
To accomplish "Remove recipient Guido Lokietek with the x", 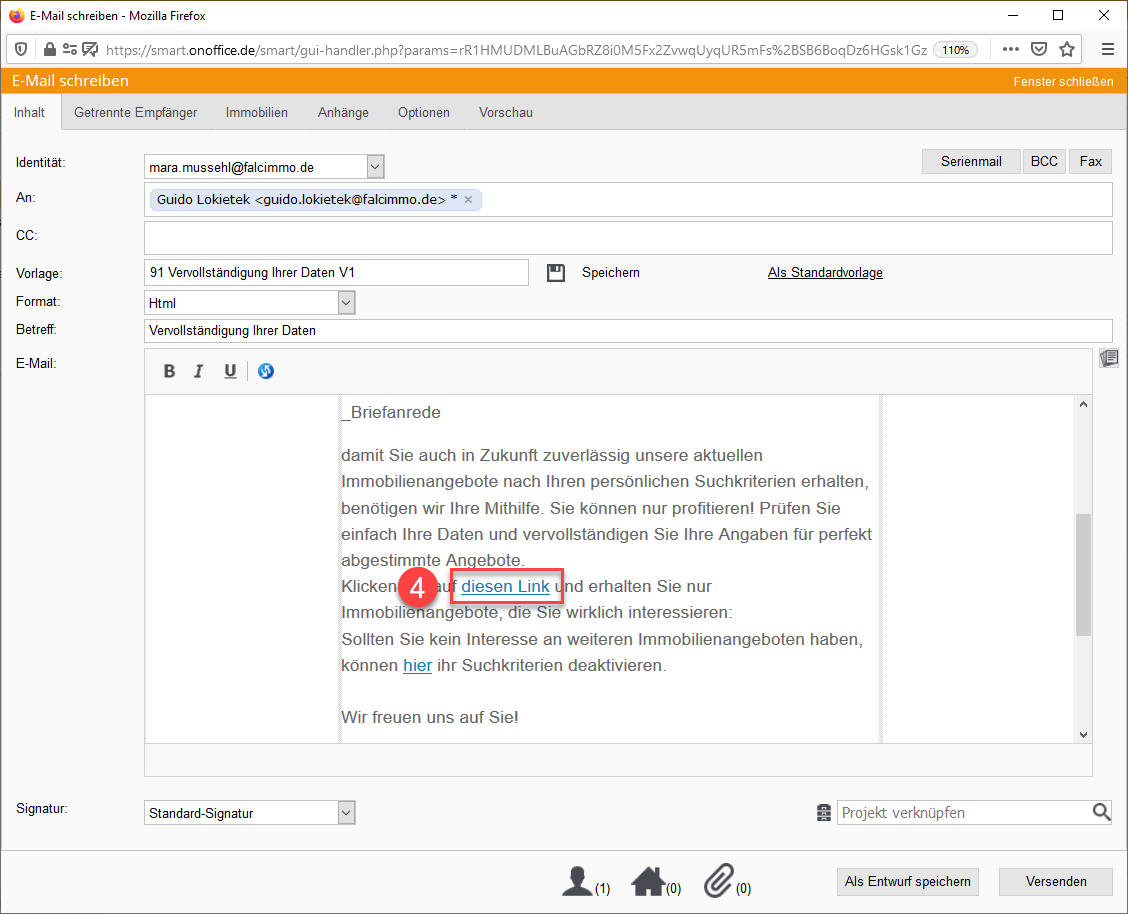I will pyautogui.click(x=468, y=200).
